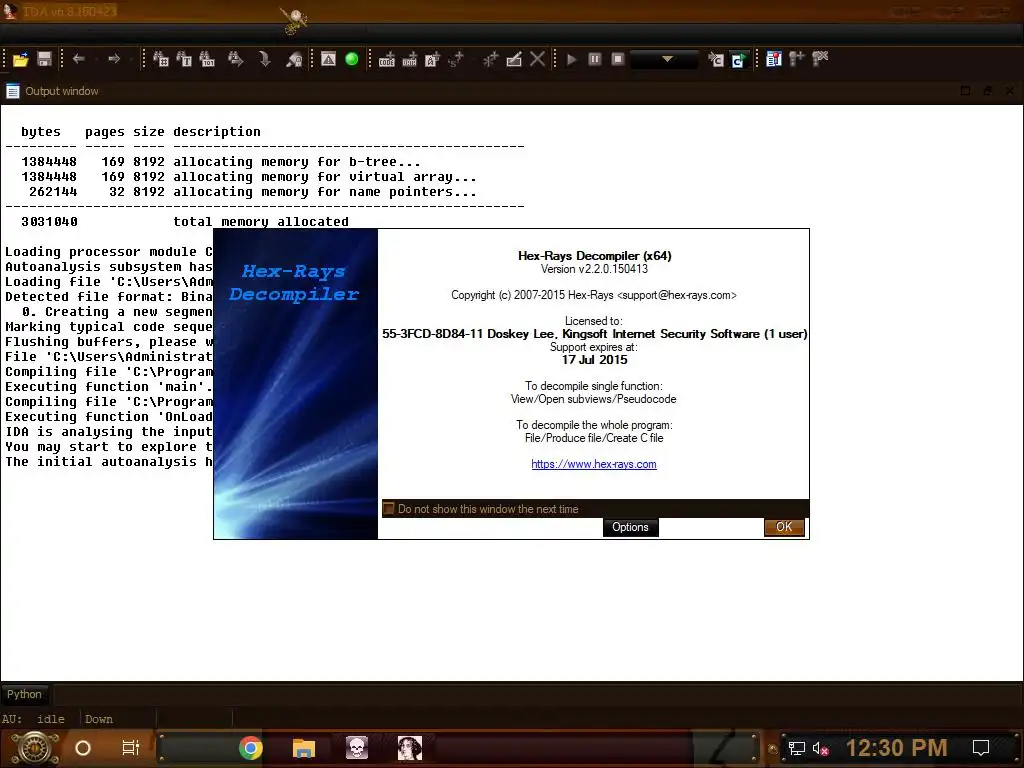Start the debugger with the play icon
This screenshot has width=1024, height=768.
(571, 59)
